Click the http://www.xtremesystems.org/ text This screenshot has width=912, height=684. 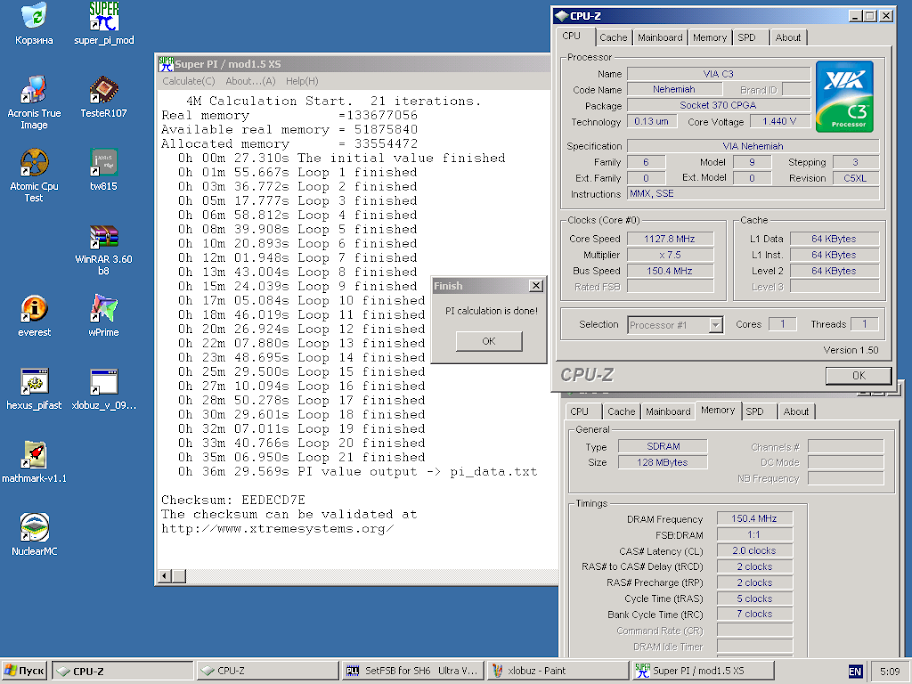tap(277, 529)
